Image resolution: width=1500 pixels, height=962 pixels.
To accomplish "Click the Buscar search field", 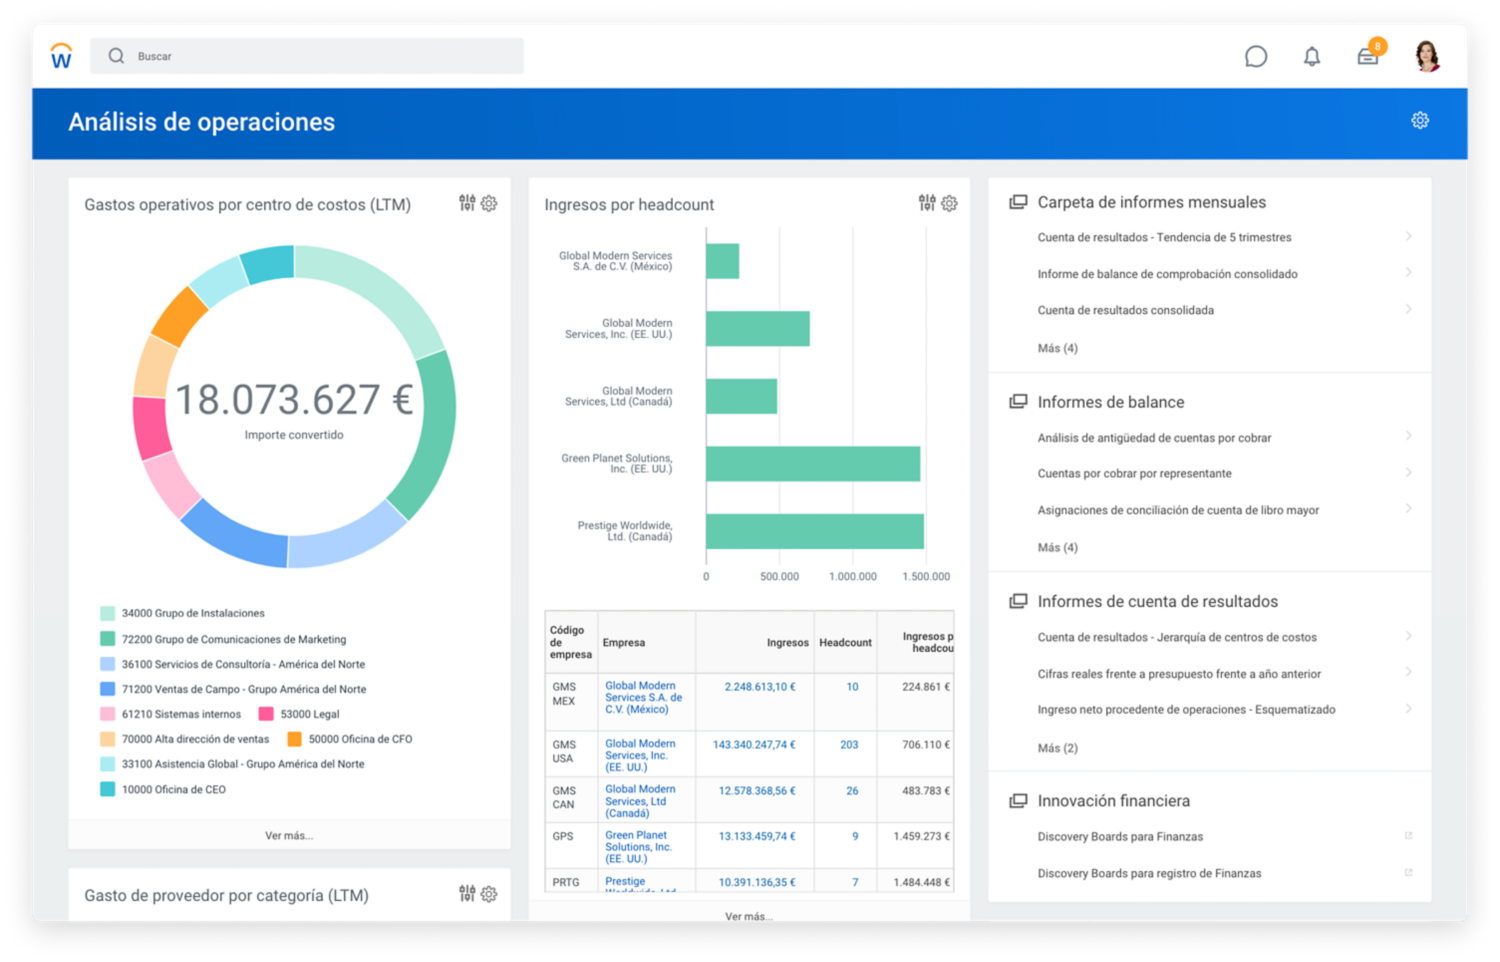I will (307, 56).
